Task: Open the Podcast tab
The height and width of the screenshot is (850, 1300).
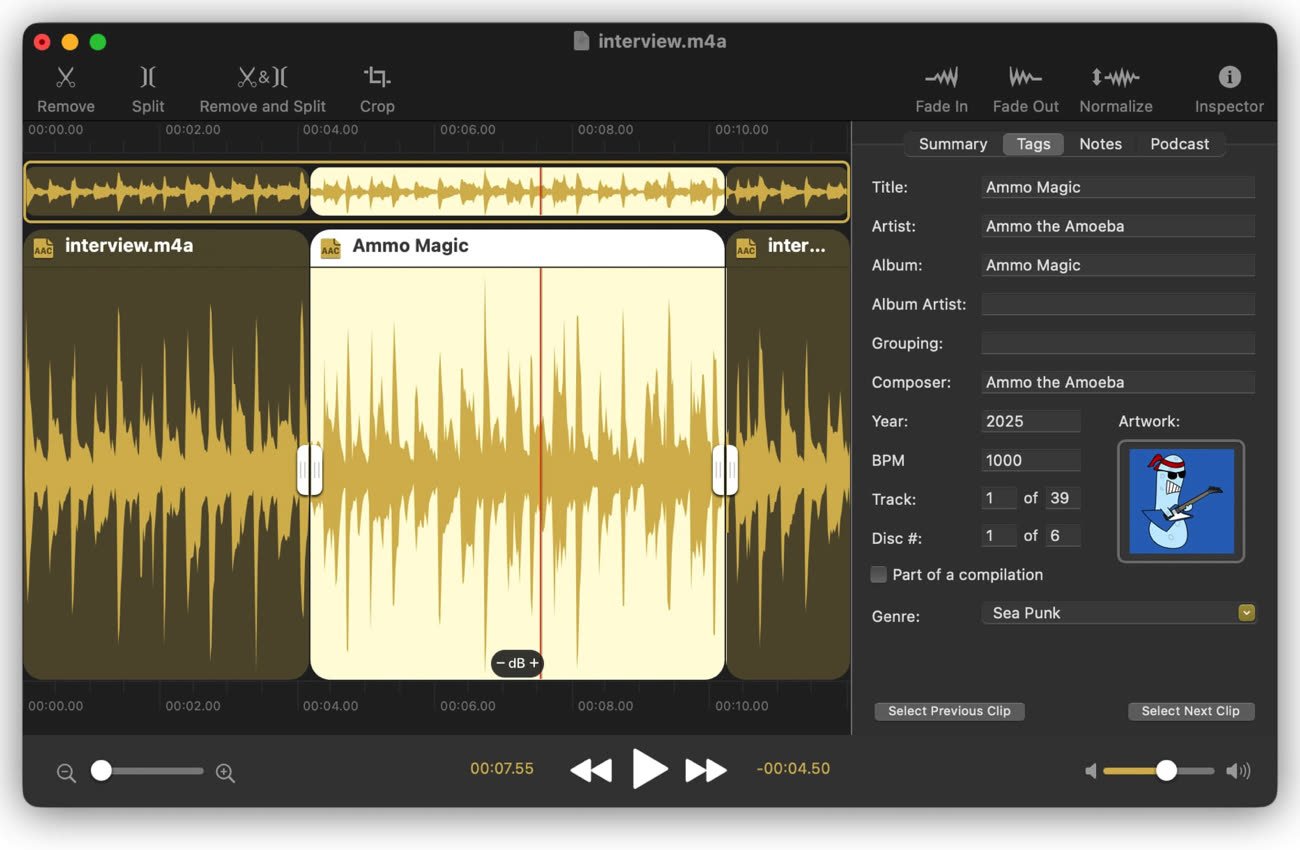Action: pyautogui.click(x=1179, y=144)
